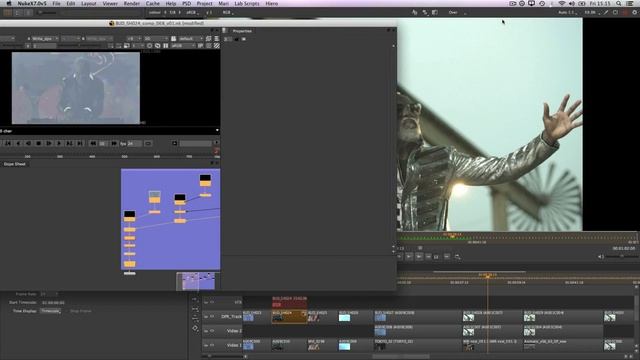Open the B input node dropdown

(x=100, y=38)
